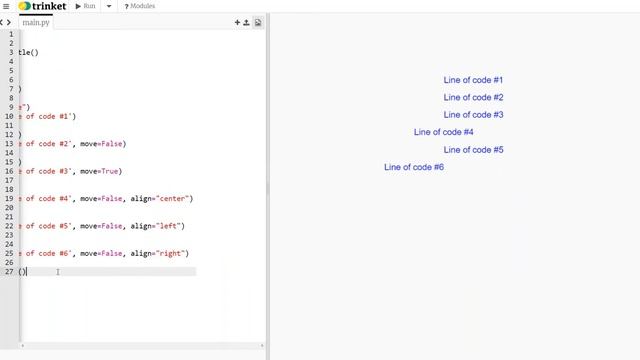Click output text 'Line of code #4'
This screenshot has height=360, width=640.
(x=444, y=132)
